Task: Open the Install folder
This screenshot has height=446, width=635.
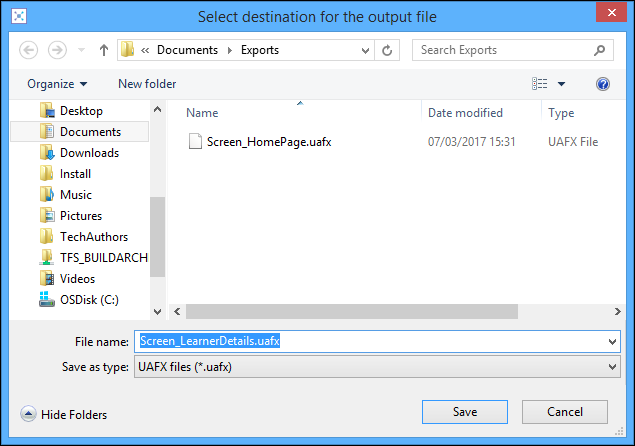Action: coord(75,174)
